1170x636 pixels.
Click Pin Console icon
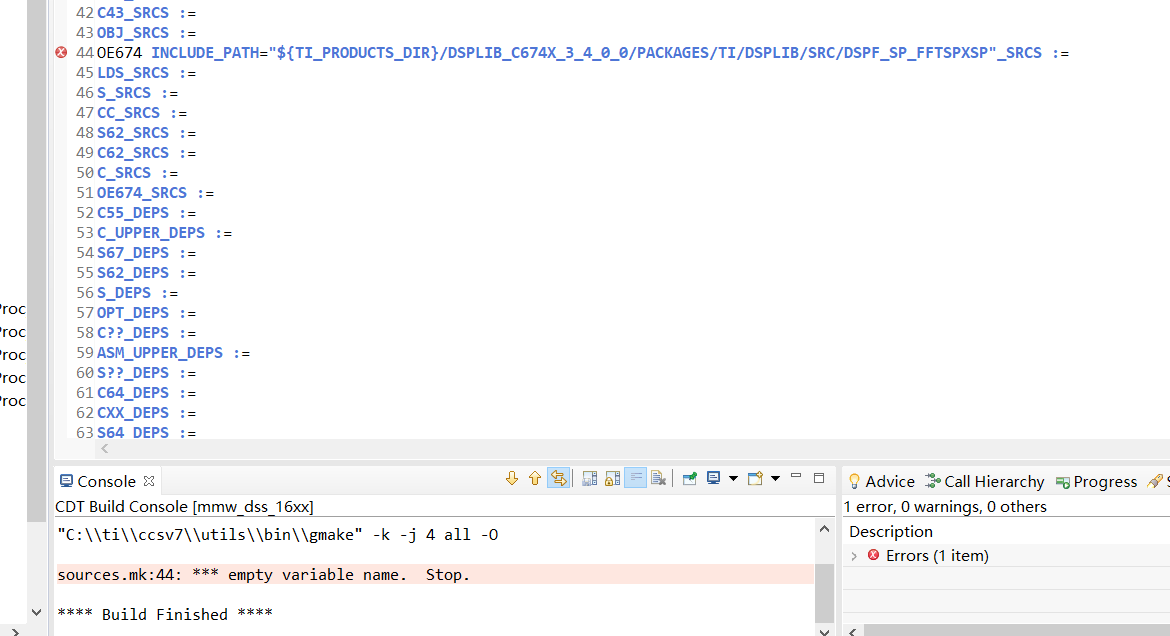tap(689, 478)
